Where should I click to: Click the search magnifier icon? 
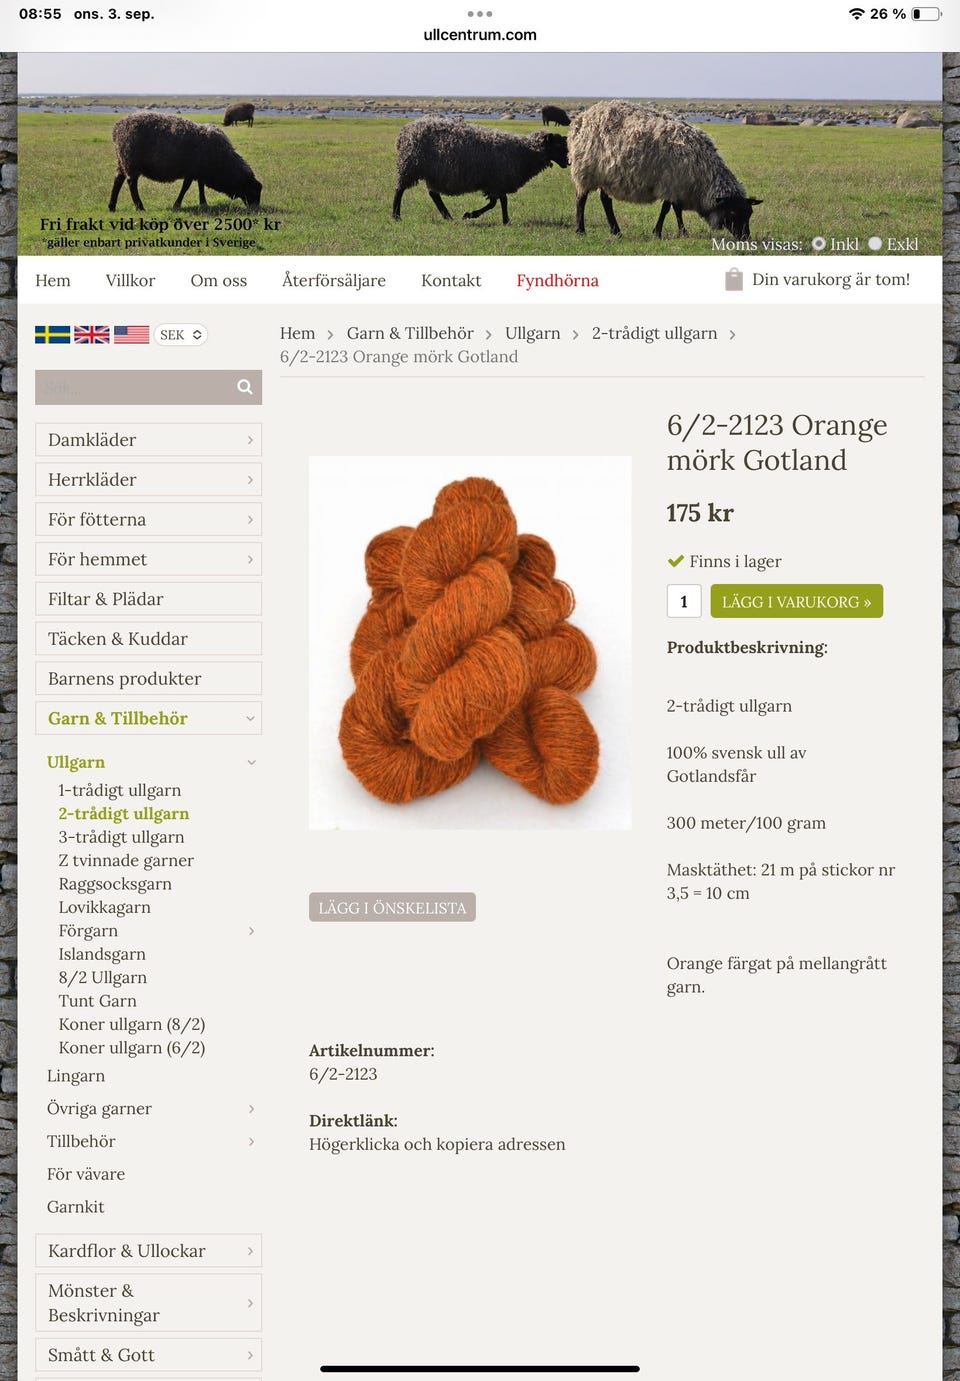coord(245,387)
